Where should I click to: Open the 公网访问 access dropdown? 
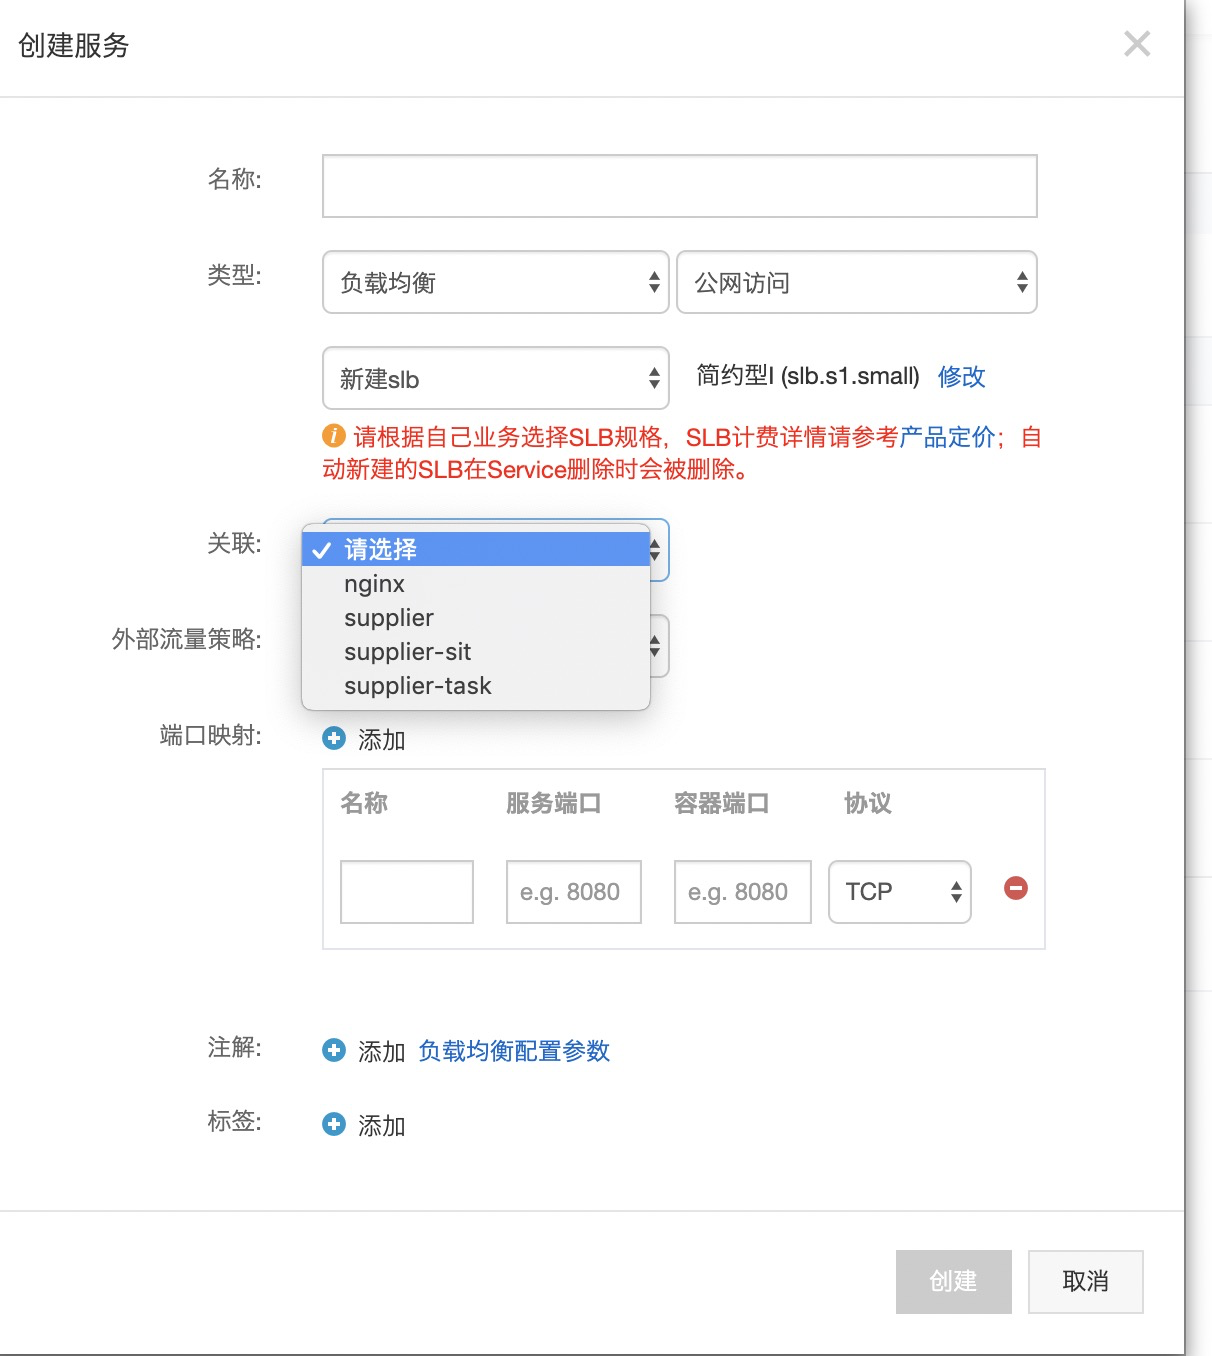[857, 282]
